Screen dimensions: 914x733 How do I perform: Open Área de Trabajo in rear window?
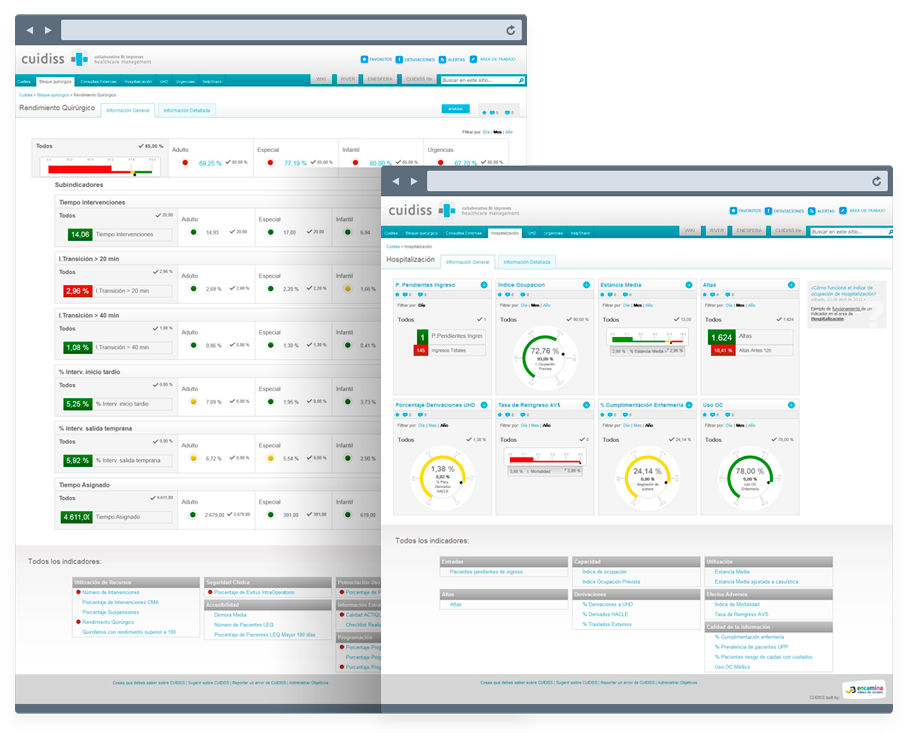coord(493,59)
